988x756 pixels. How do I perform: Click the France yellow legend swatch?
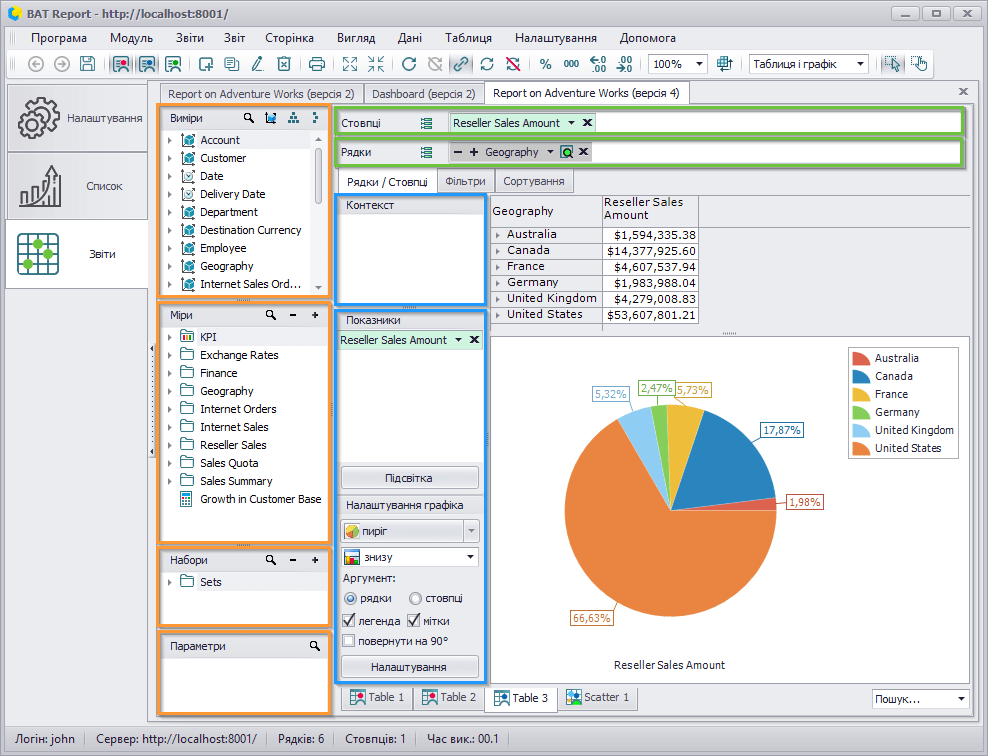click(x=861, y=394)
